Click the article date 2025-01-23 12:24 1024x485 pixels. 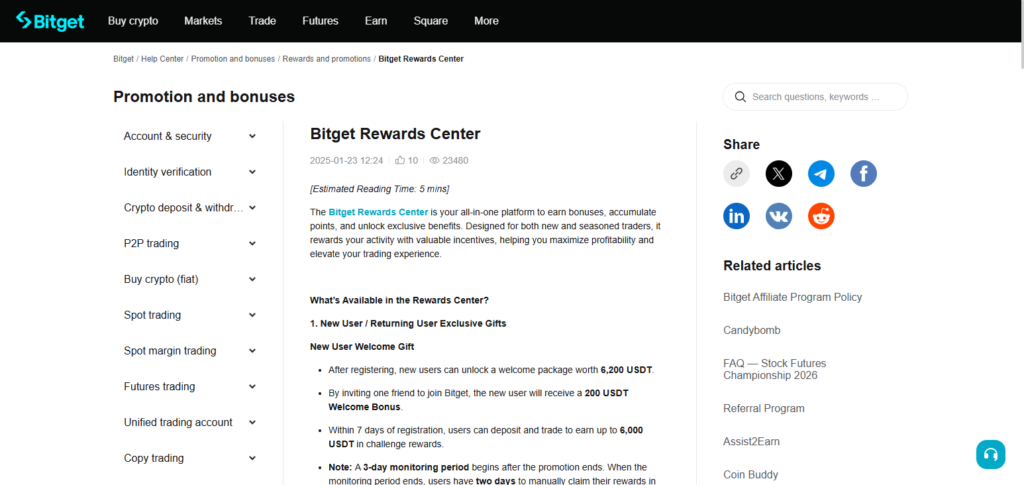coord(346,160)
